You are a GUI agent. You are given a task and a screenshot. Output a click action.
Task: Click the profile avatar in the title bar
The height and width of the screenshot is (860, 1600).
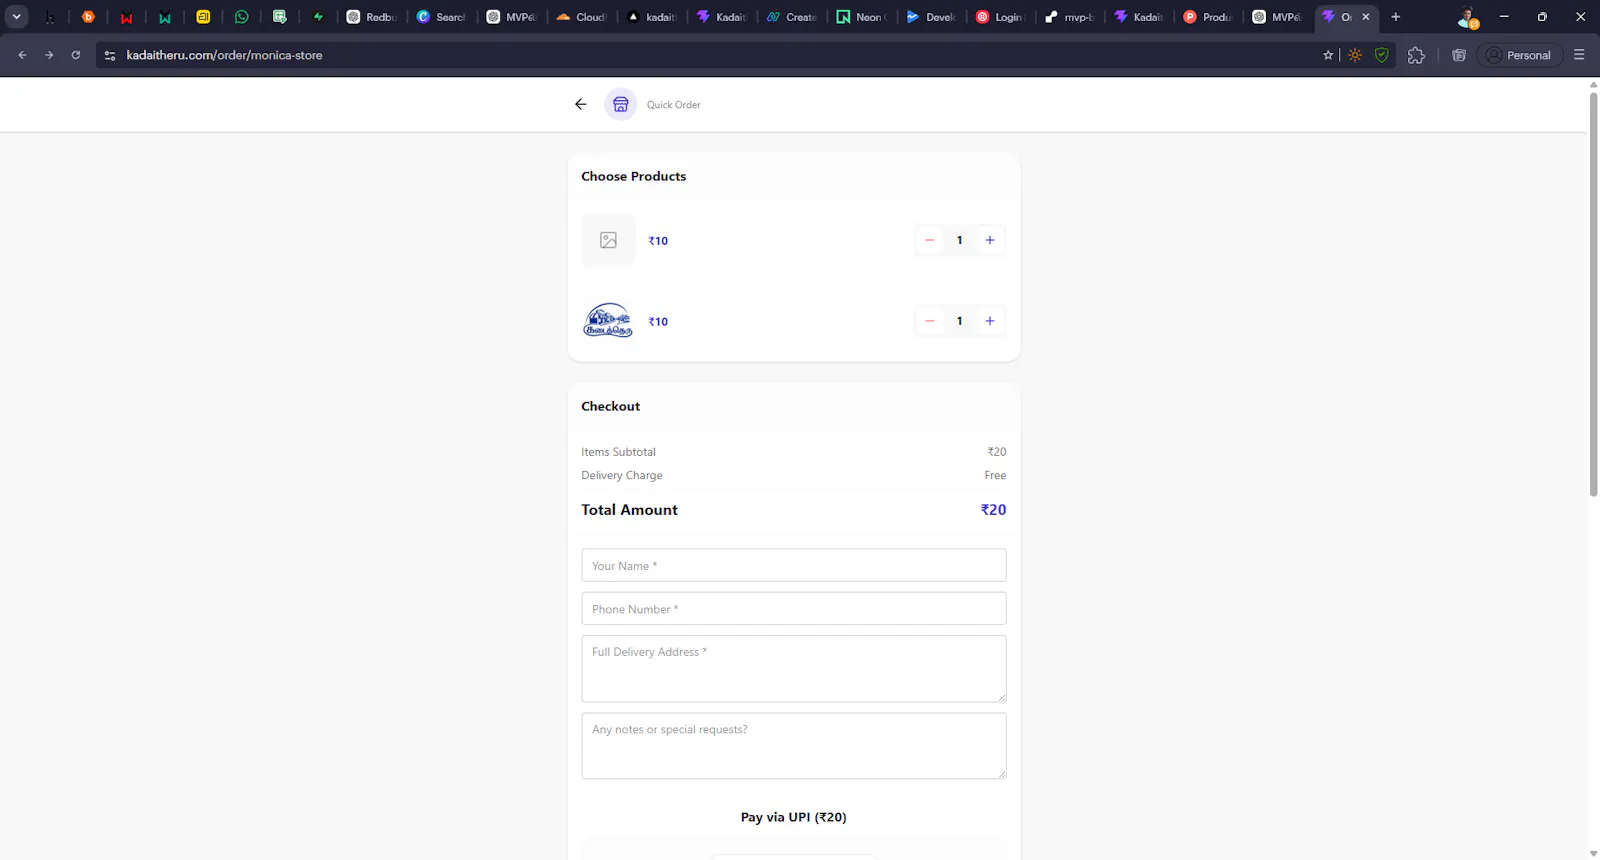[x=1467, y=17]
